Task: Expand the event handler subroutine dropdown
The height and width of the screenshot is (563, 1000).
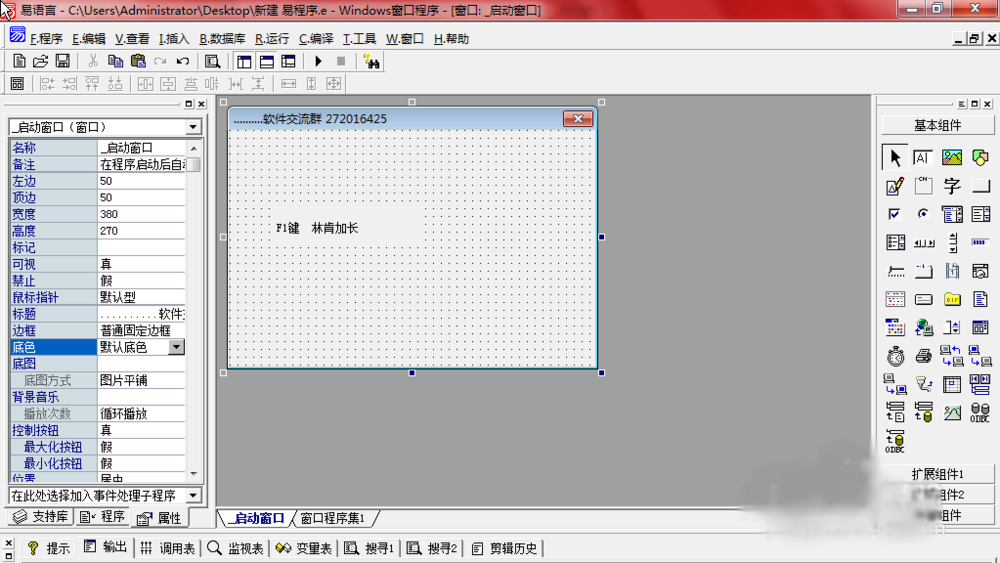Action: coord(193,495)
